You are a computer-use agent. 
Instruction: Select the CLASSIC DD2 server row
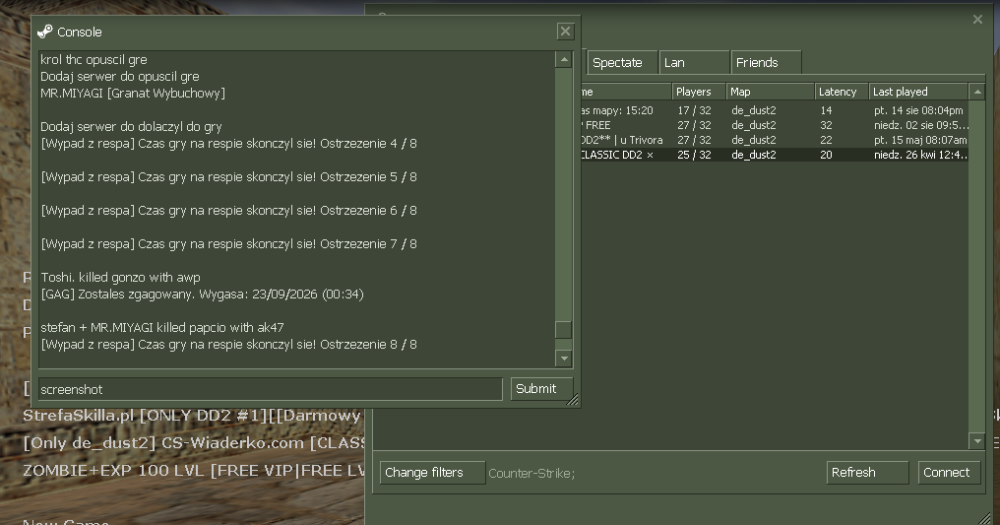click(x=774, y=154)
